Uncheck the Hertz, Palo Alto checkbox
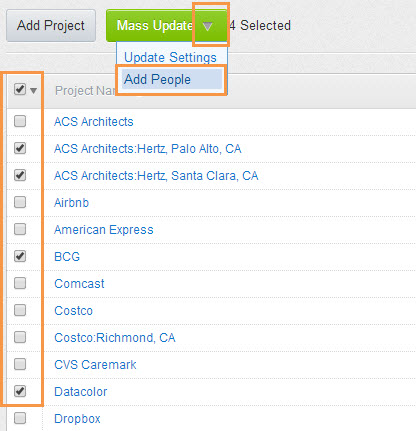The image size is (416, 431). (x=20, y=148)
